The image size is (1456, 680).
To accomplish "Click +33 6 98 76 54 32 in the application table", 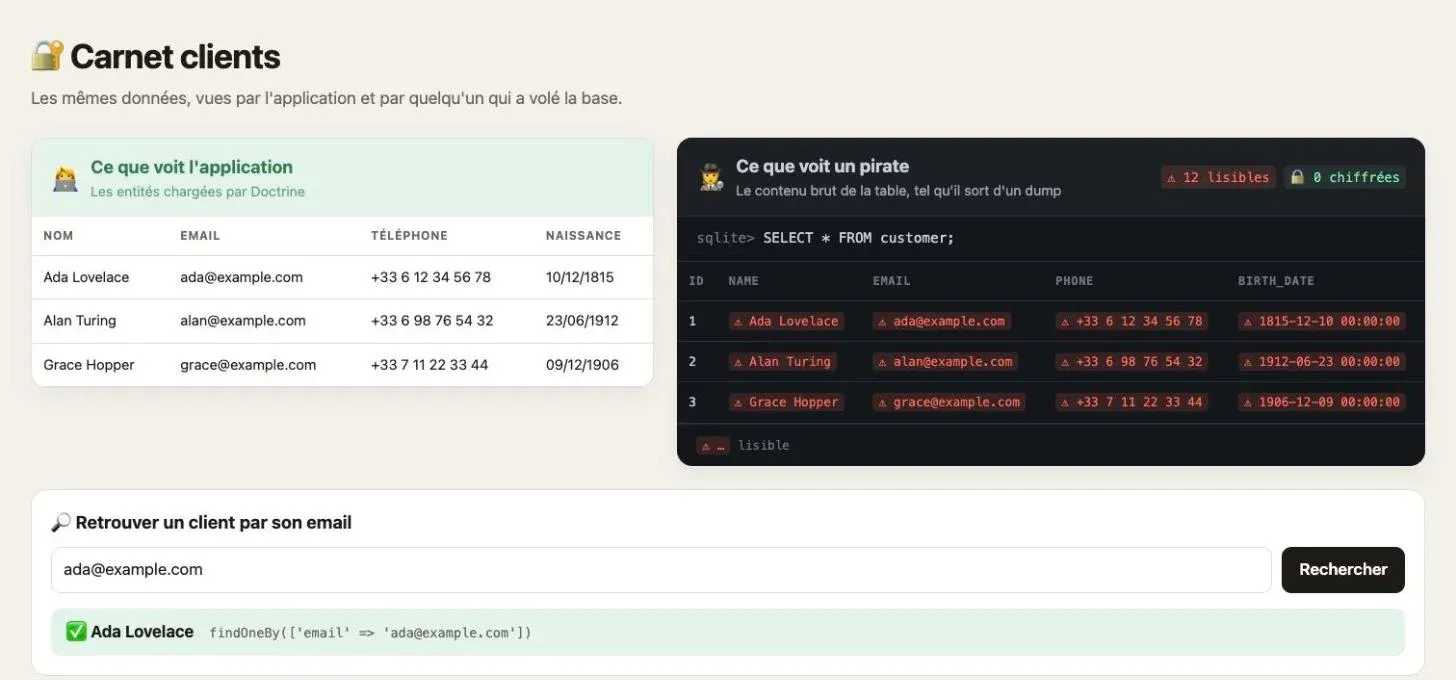I will (x=432, y=321).
